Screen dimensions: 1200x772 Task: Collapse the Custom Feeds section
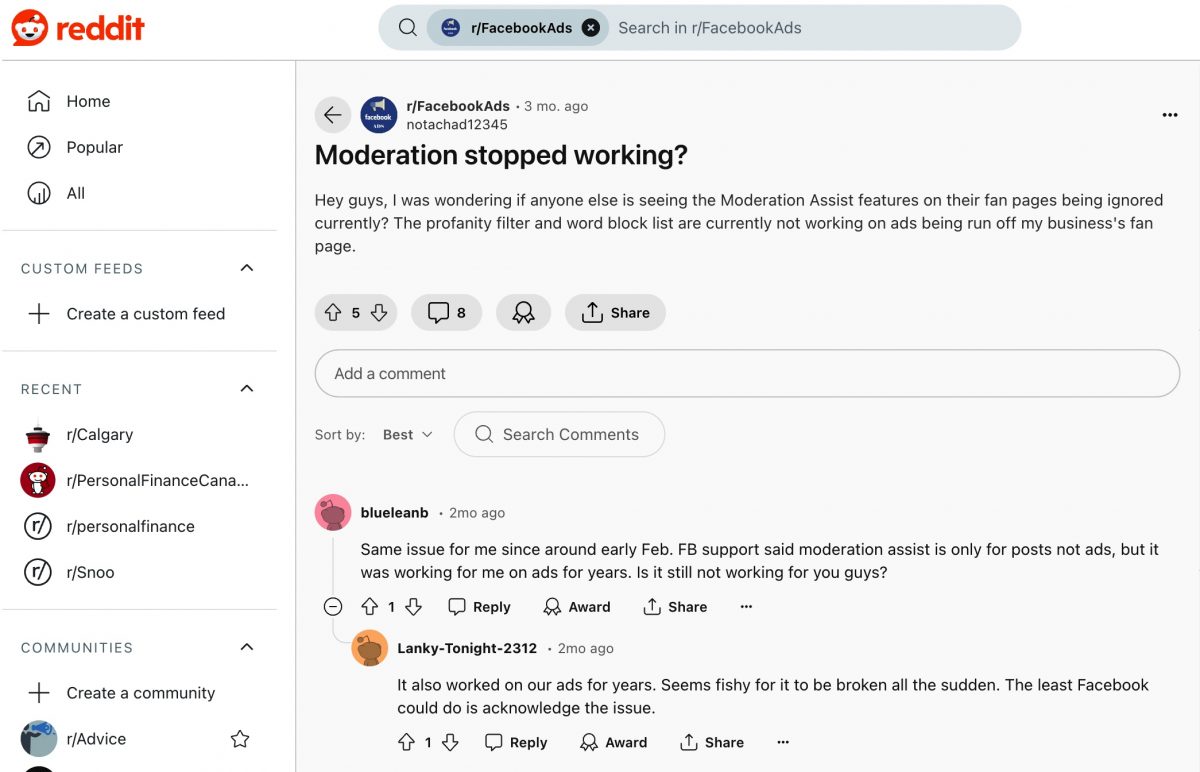click(x=247, y=268)
